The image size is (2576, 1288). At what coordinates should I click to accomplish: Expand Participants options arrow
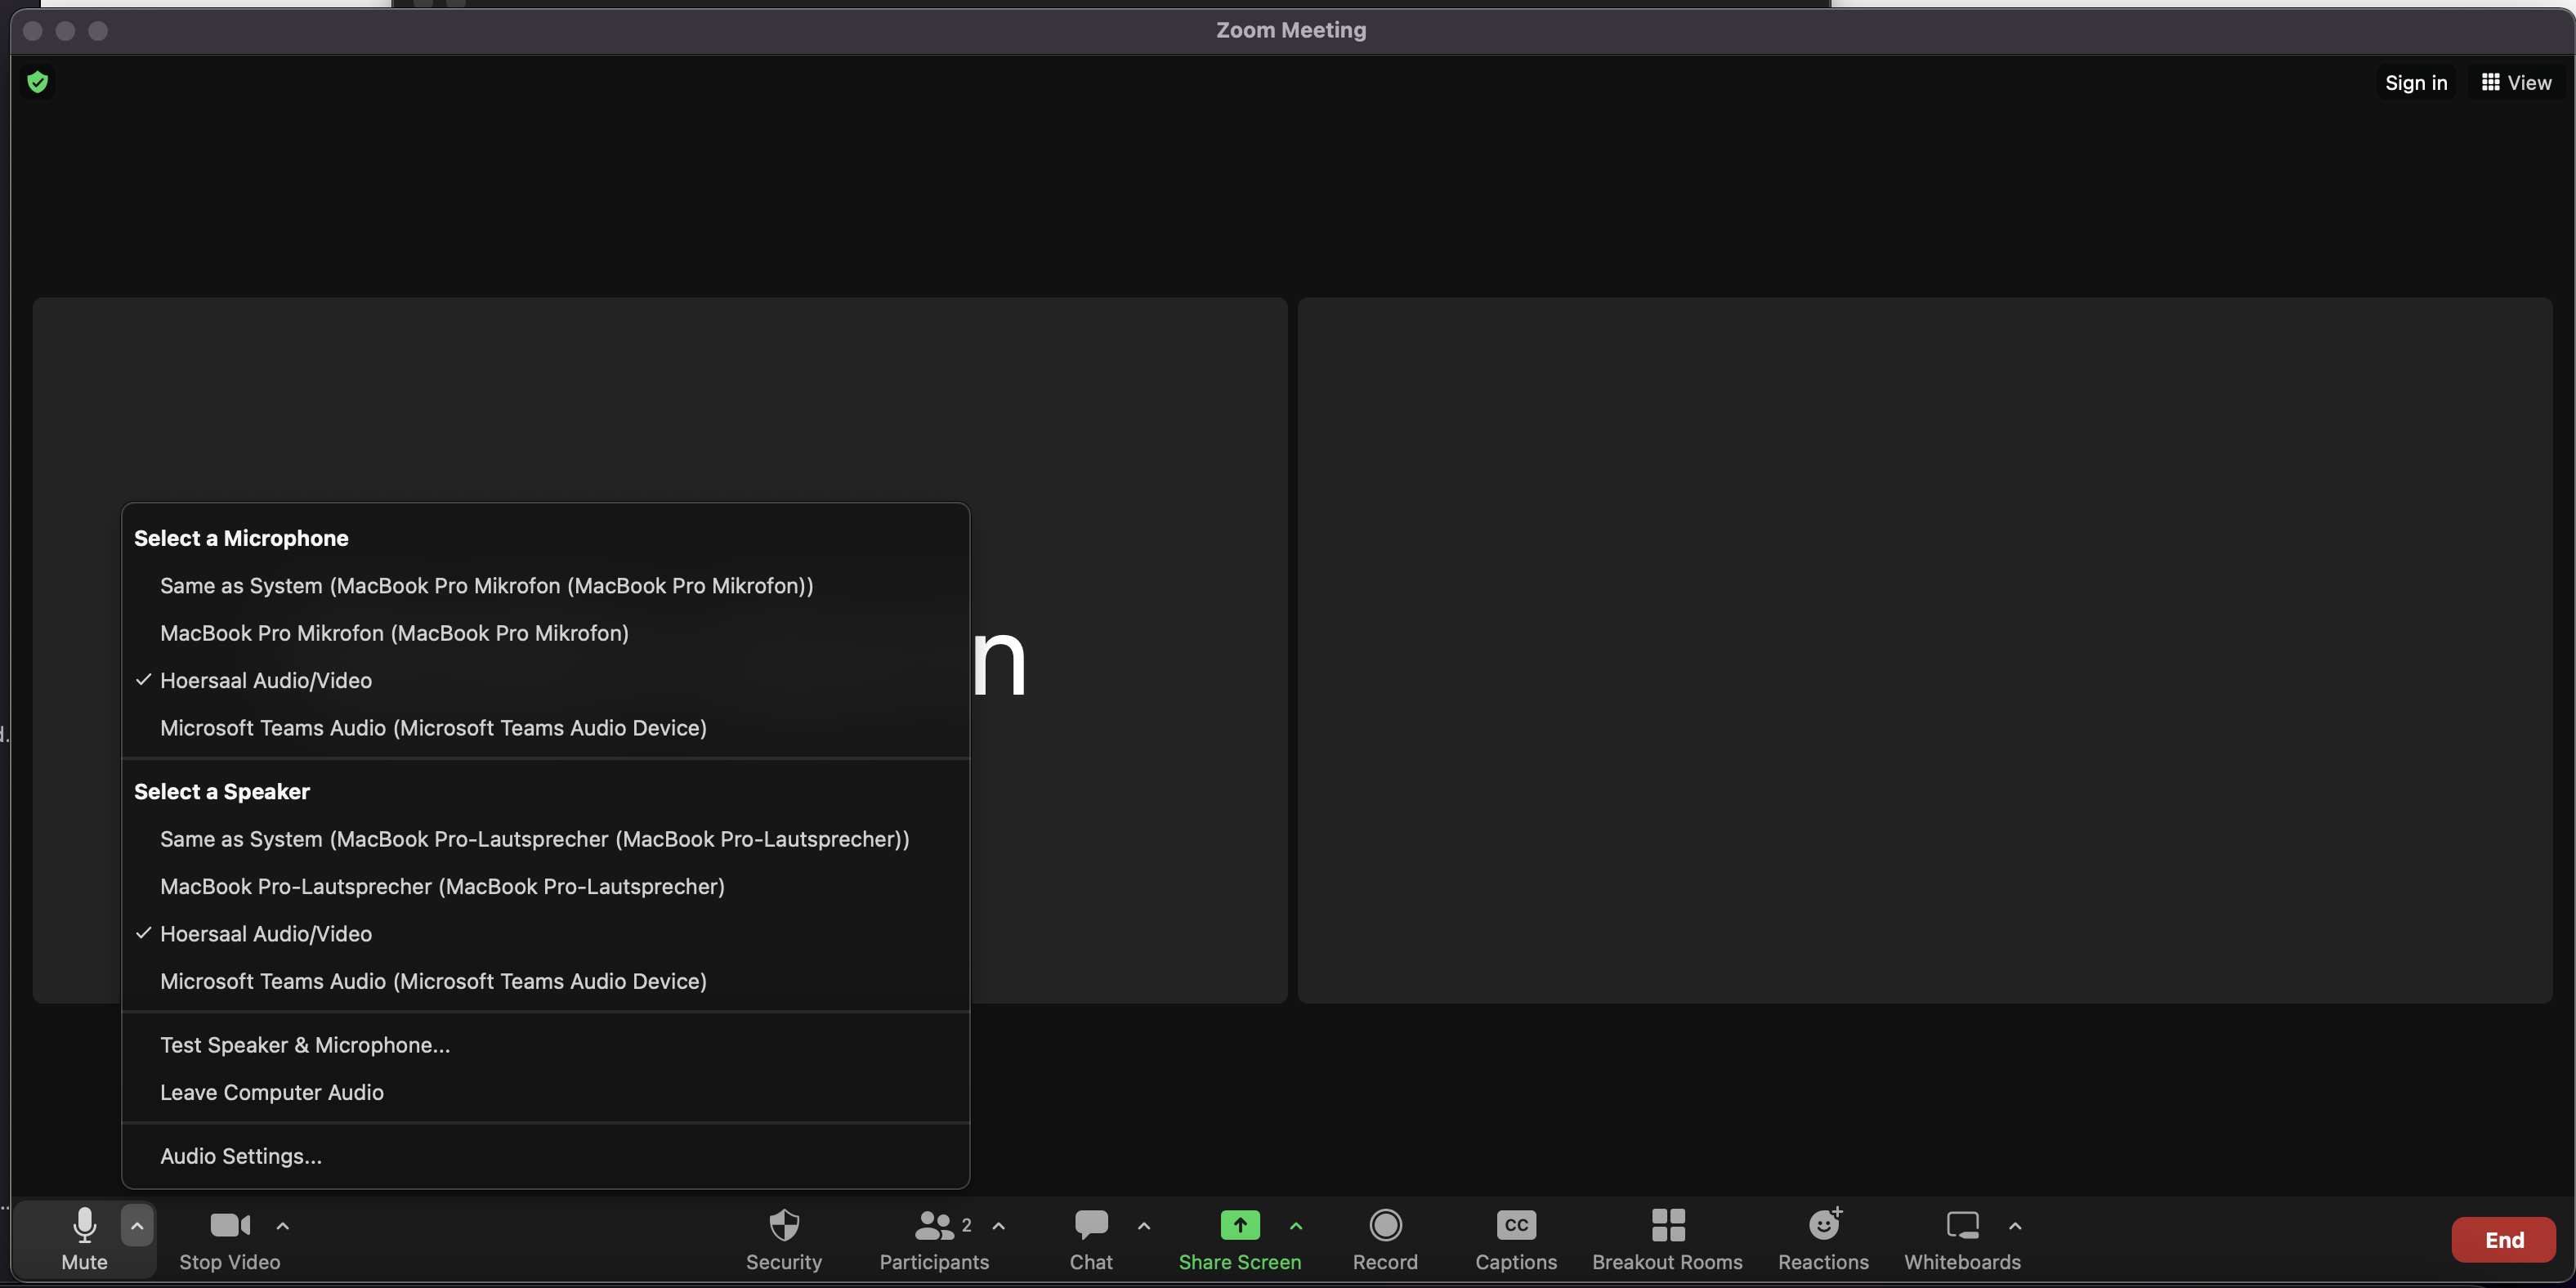[x=998, y=1225]
